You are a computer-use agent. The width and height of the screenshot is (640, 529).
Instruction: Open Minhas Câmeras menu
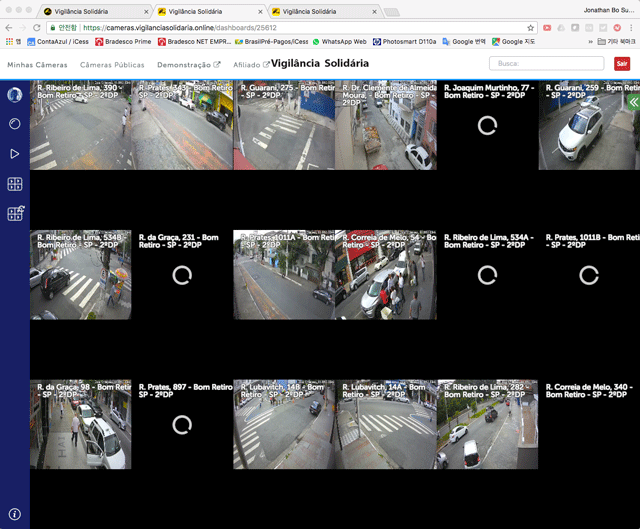[38, 65]
